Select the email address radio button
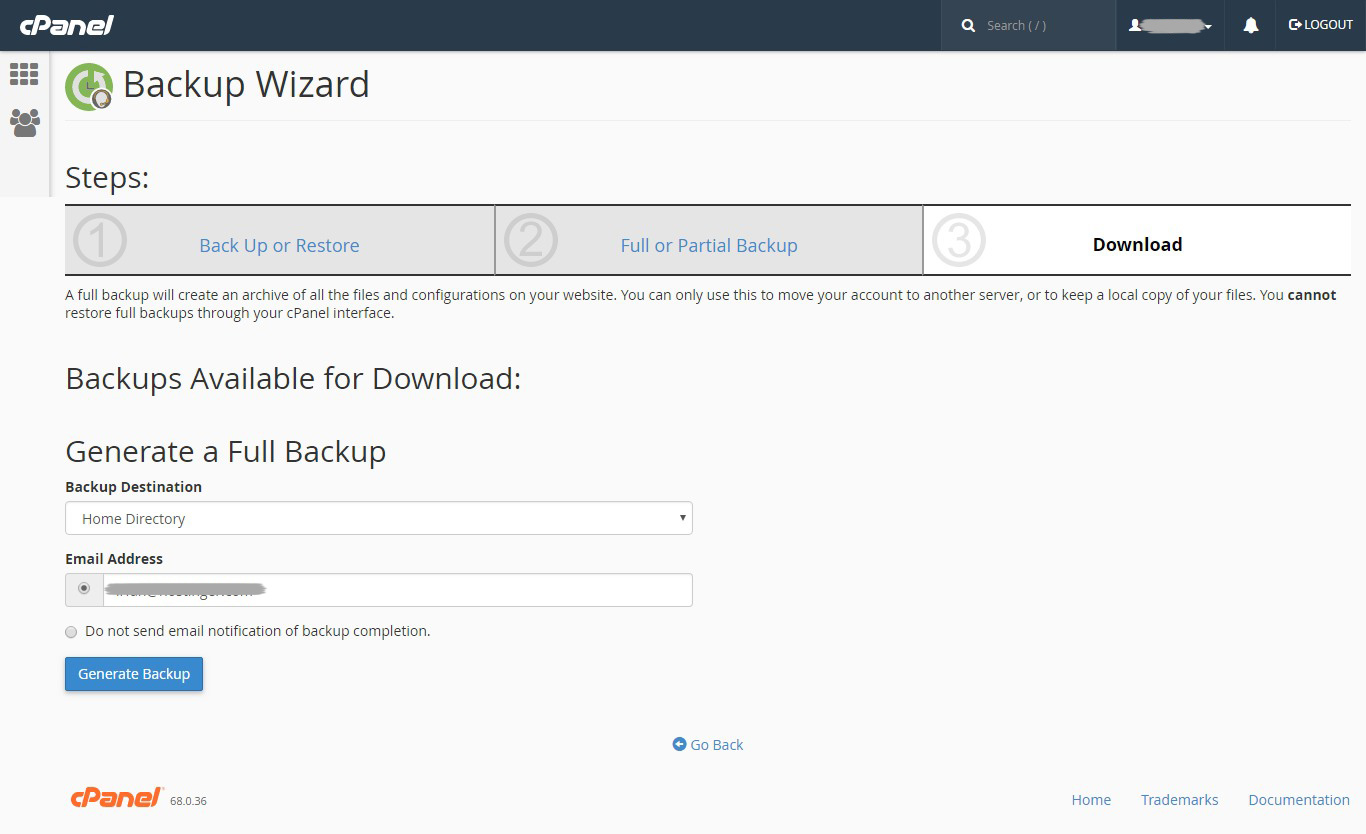The height and width of the screenshot is (834, 1366). click(84, 588)
